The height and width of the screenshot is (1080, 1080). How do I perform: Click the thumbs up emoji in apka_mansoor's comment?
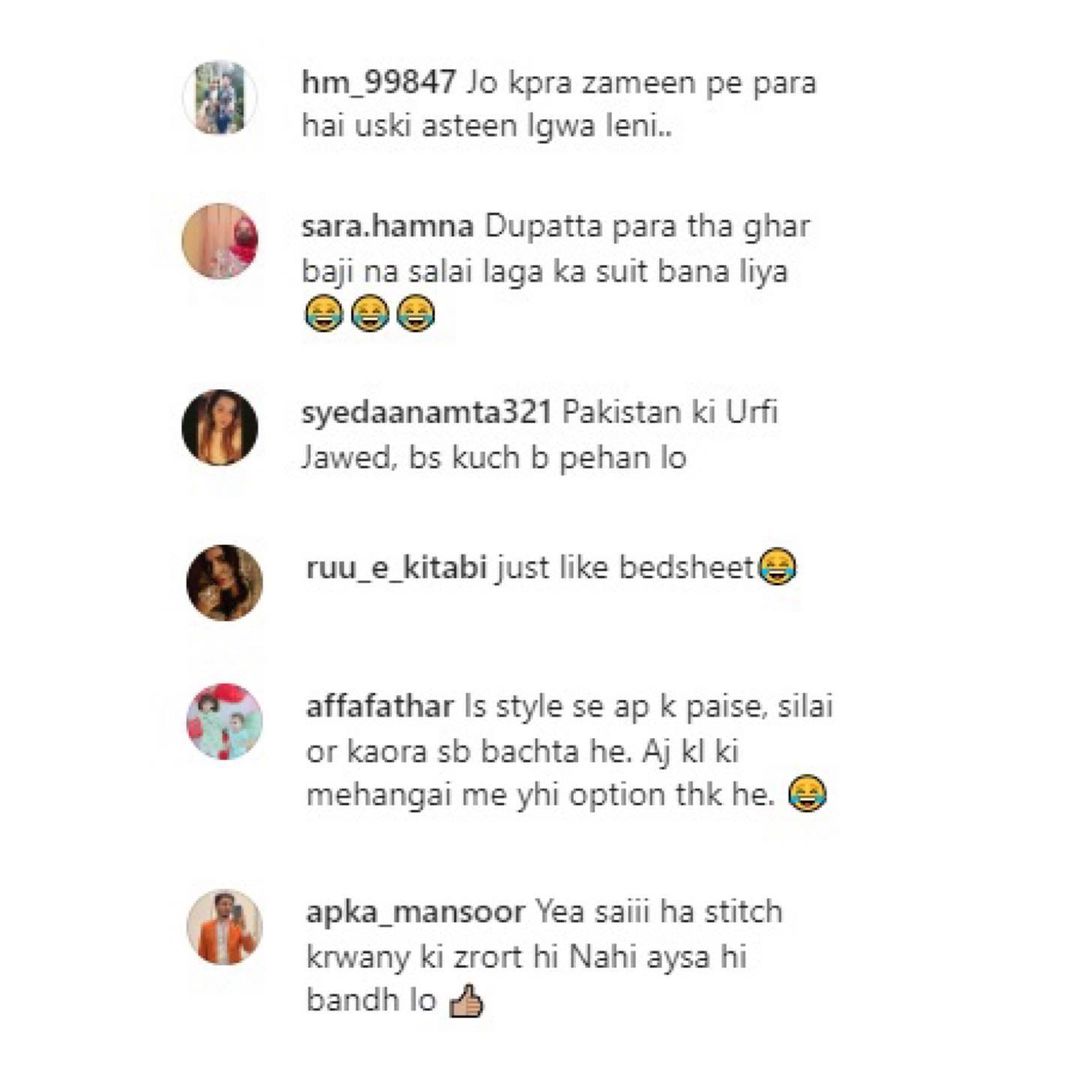click(x=466, y=1000)
